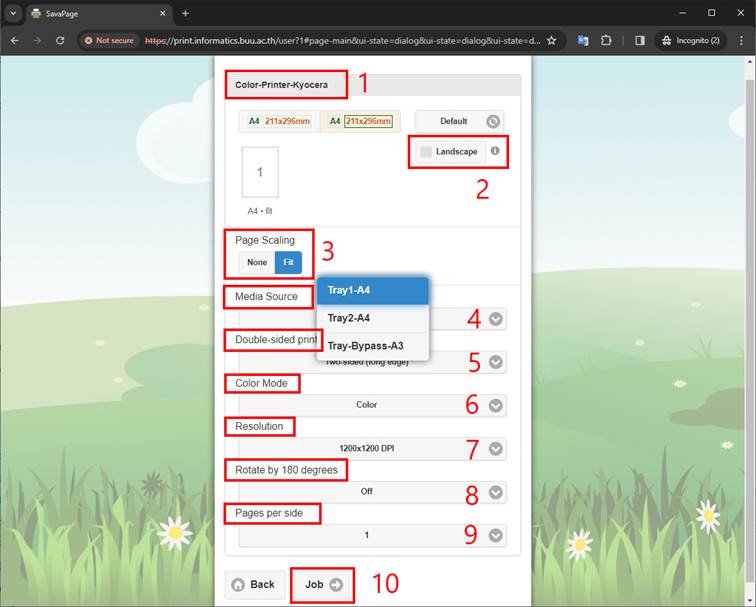Choose Tray-Bypass-A3 option
The image size is (756, 607).
pyautogui.click(x=372, y=346)
